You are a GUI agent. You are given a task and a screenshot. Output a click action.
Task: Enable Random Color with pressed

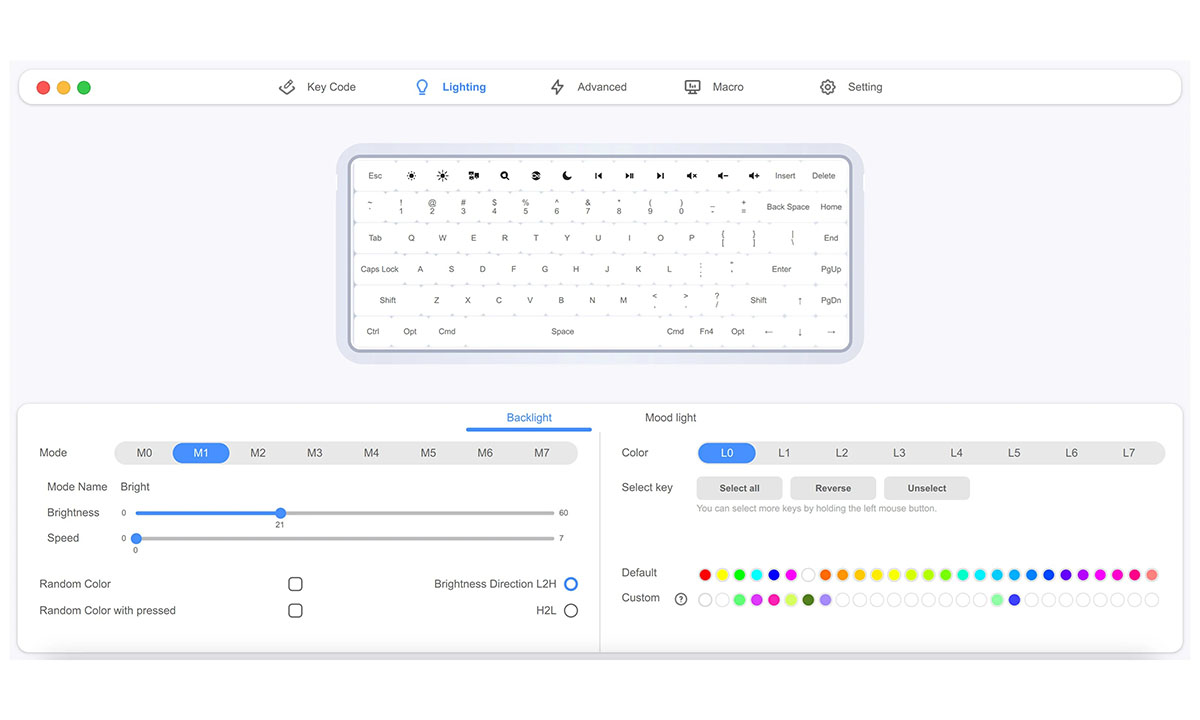pos(295,610)
